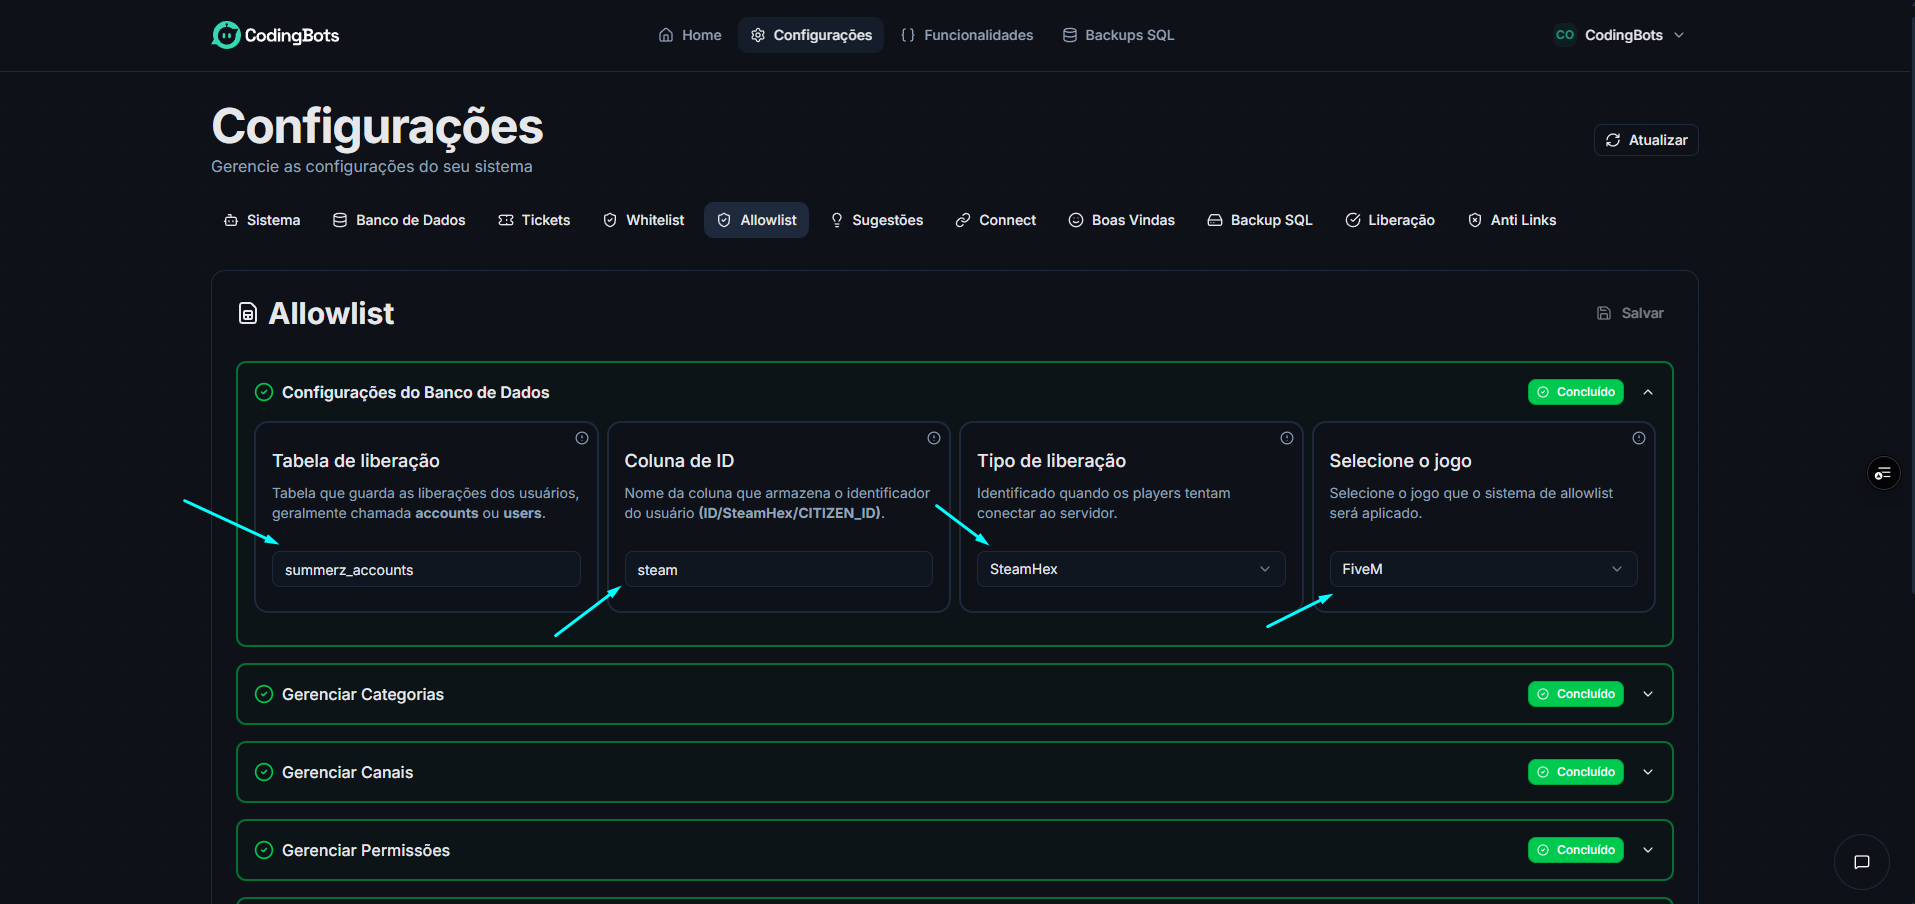The image size is (1915, 904).
Task: Expand the Gerenciar Categorias section
Action: pos(1648,694)
